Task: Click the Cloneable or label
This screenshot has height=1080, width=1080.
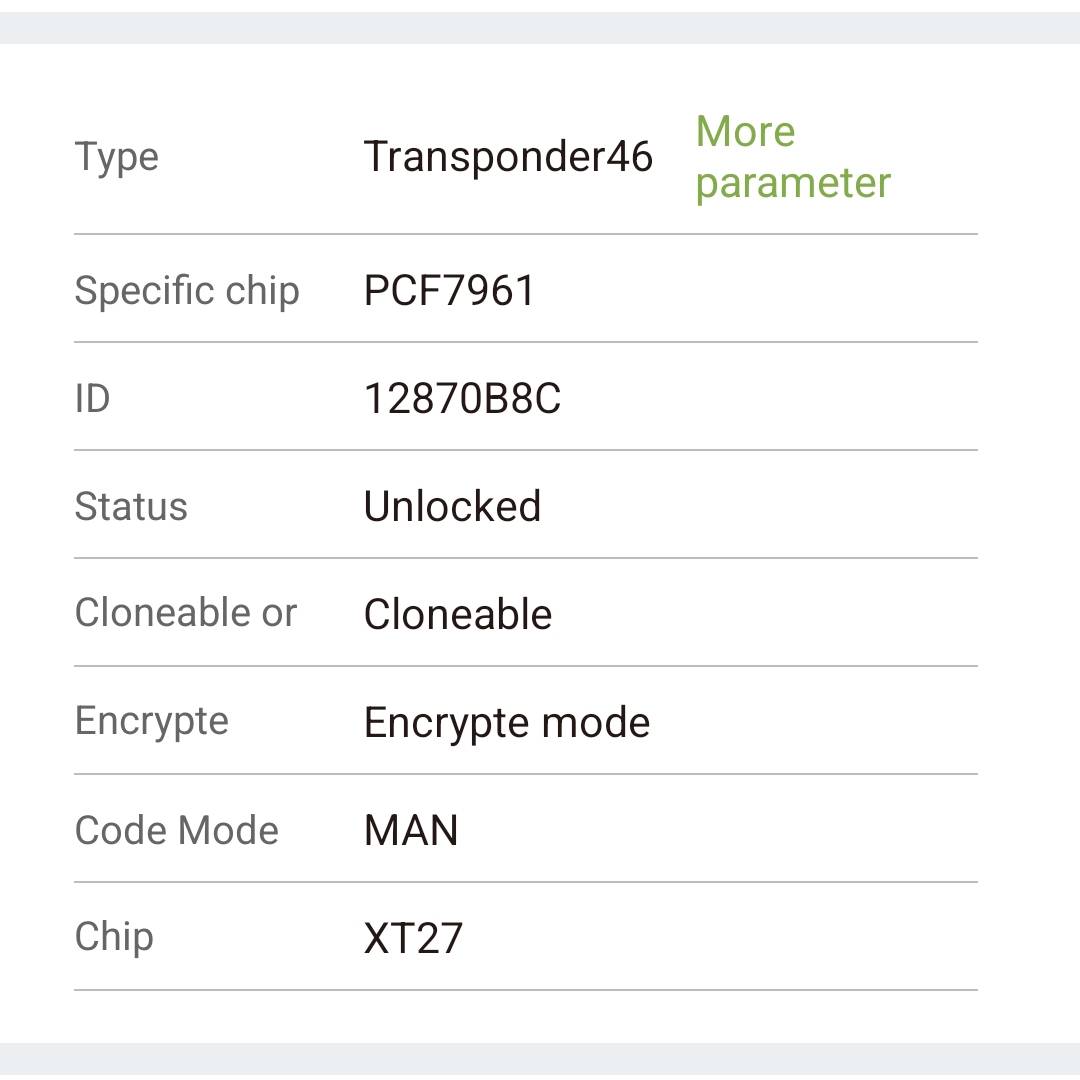Action: pos(185,612)
